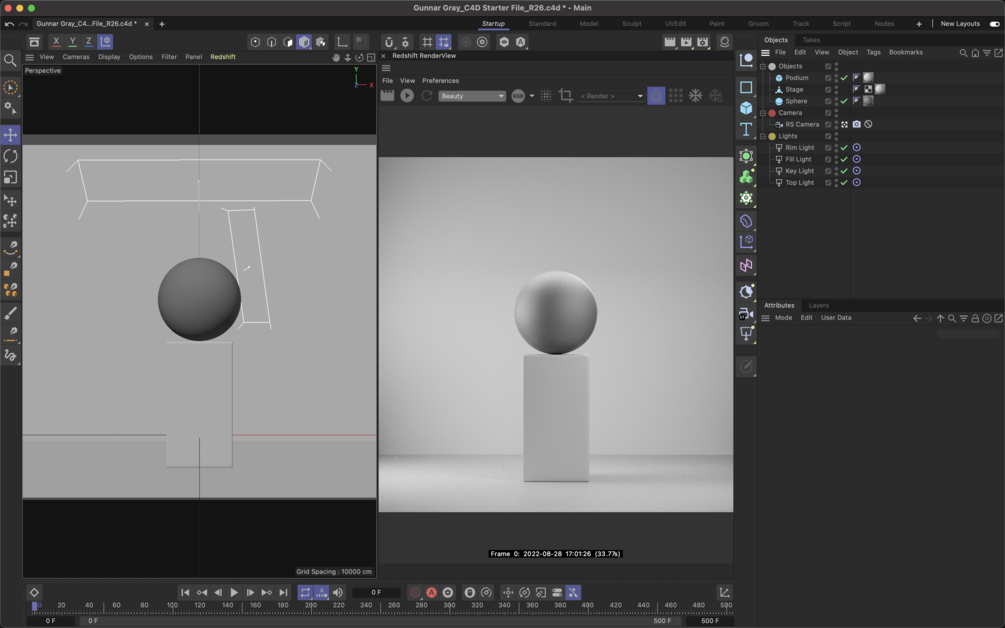Select the Stage object in object manager

pos(793,90)
